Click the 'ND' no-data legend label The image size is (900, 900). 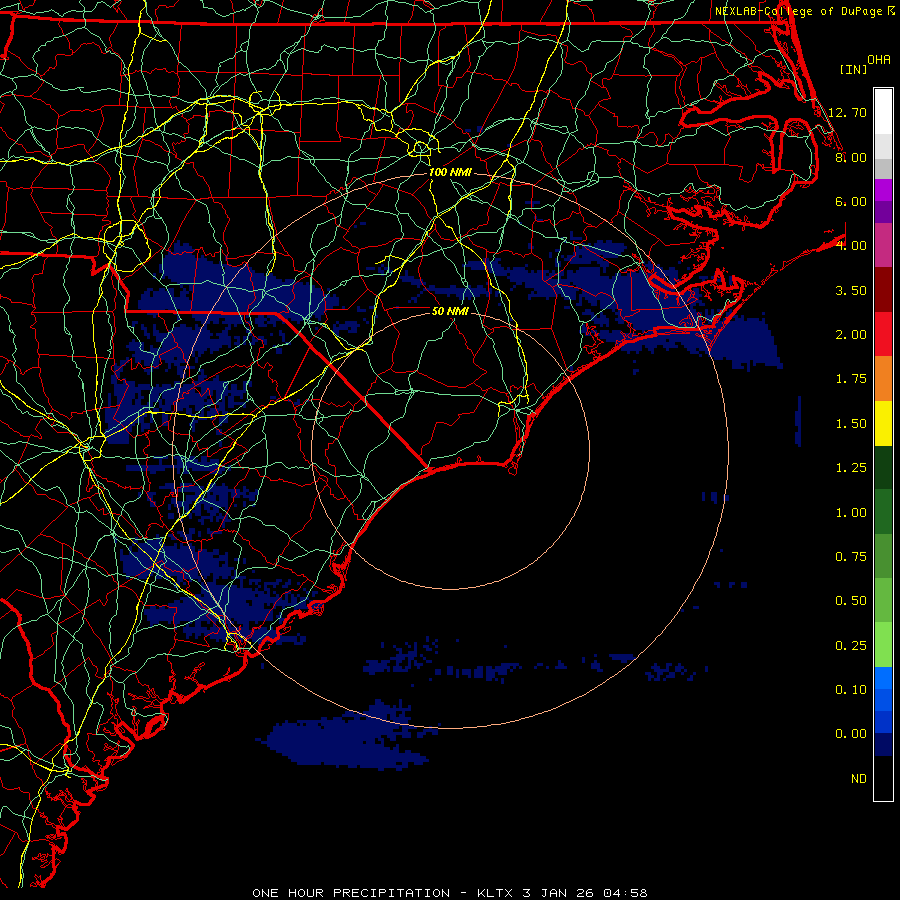pyautogui.click(x=859, y=779)
